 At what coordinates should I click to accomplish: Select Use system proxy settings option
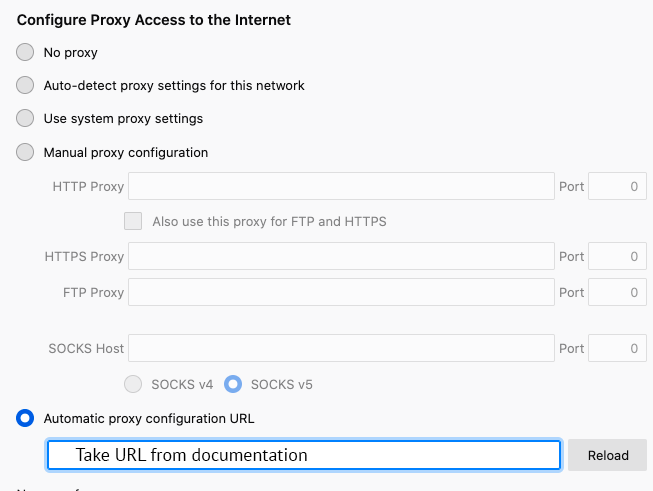25,118
